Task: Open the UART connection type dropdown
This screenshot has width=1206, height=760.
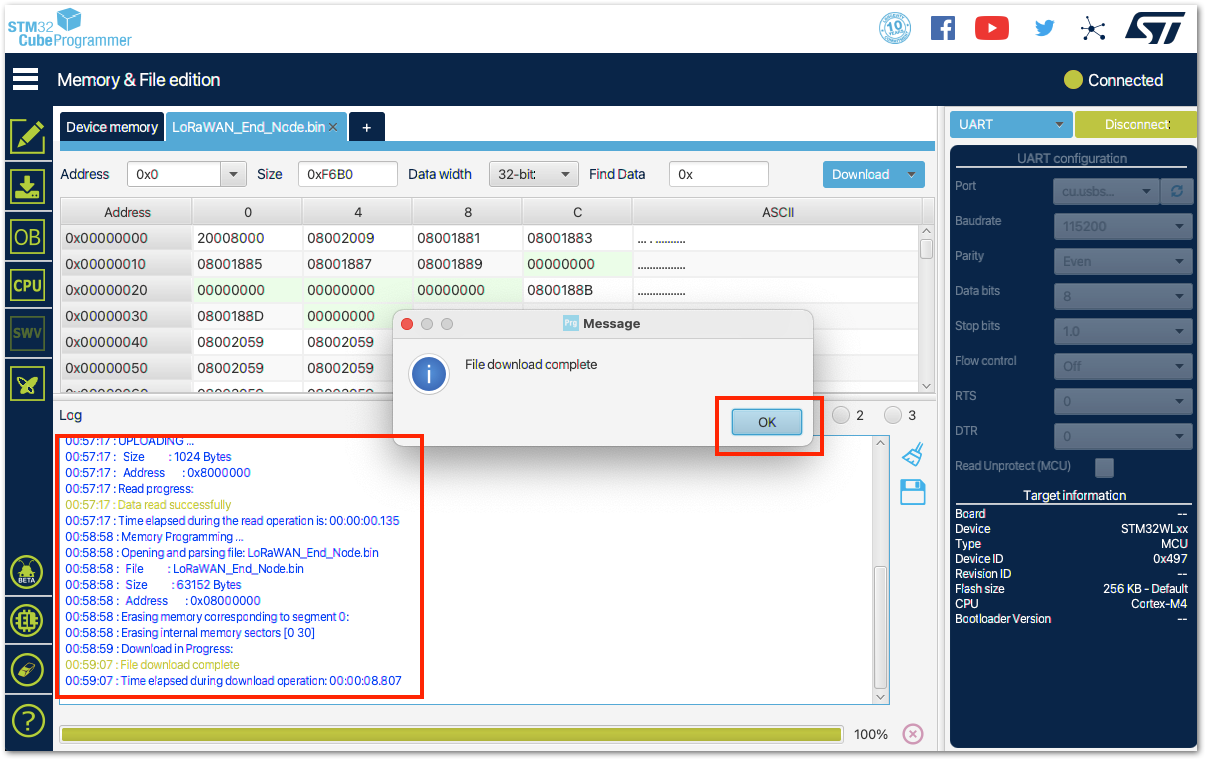Action: point(1011,125)
